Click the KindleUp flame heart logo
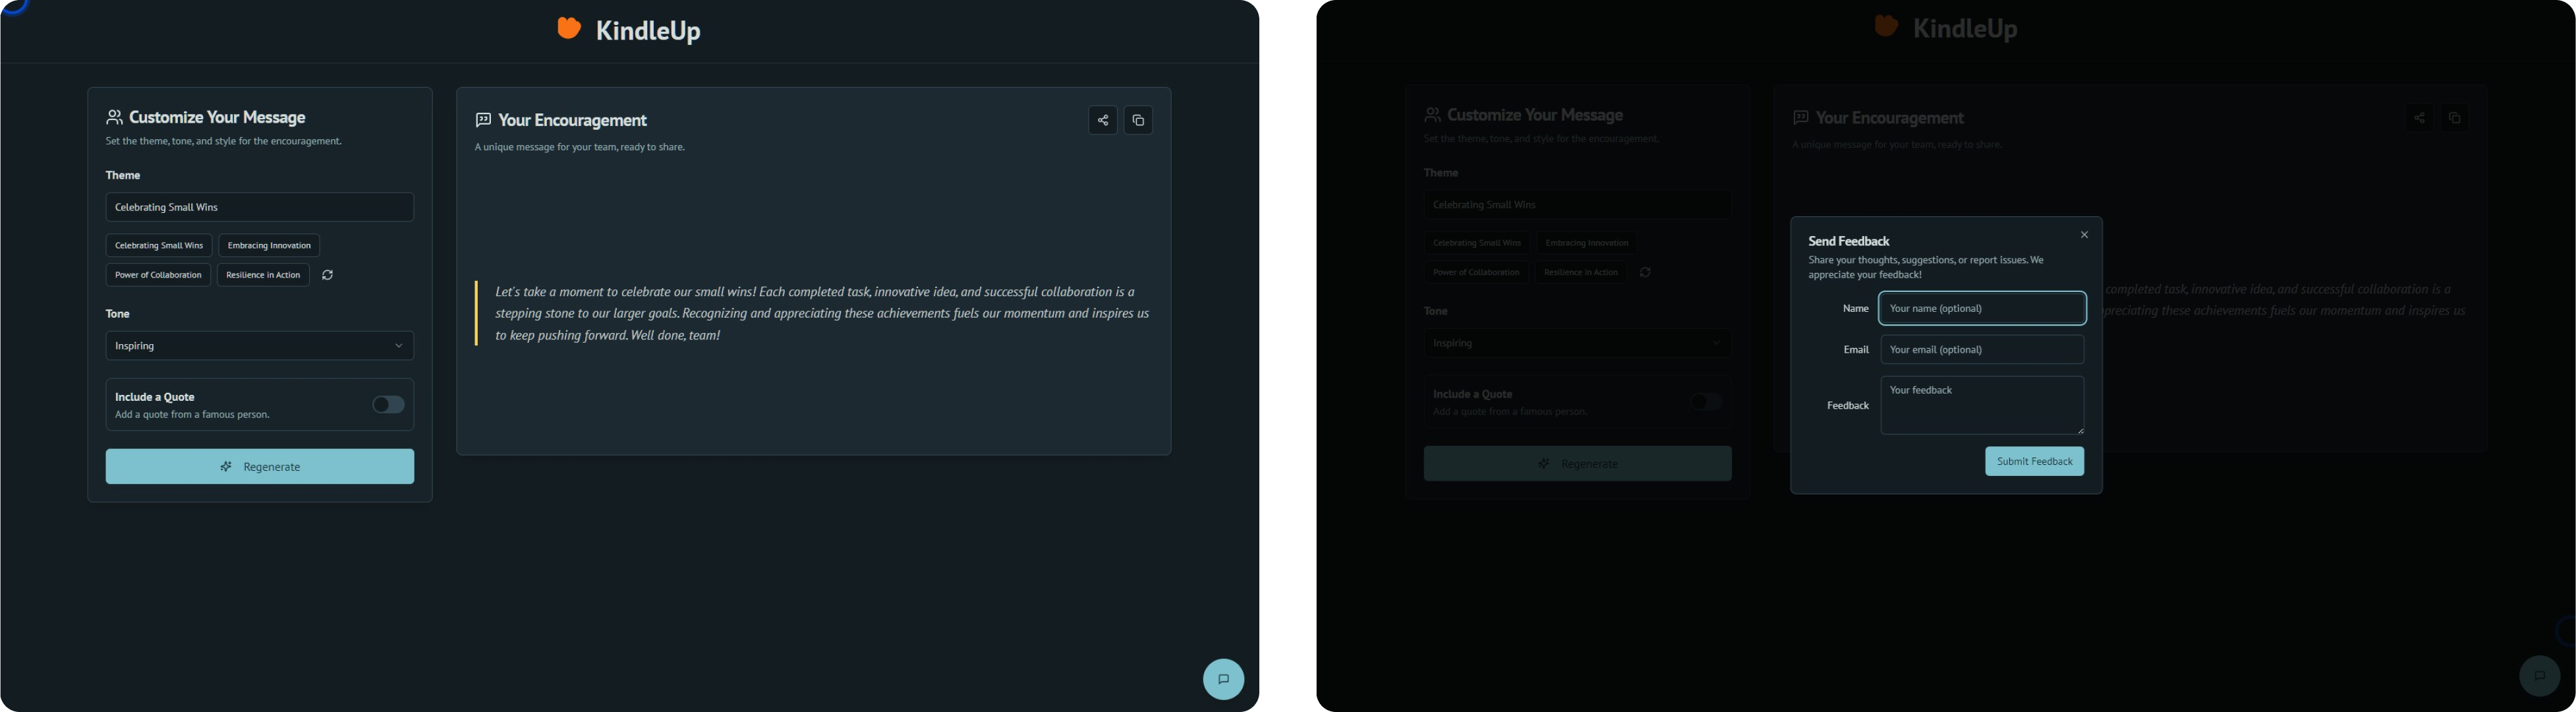This screenshot has width=2576, height=712. pyautogui.click(x=568, y=29)
